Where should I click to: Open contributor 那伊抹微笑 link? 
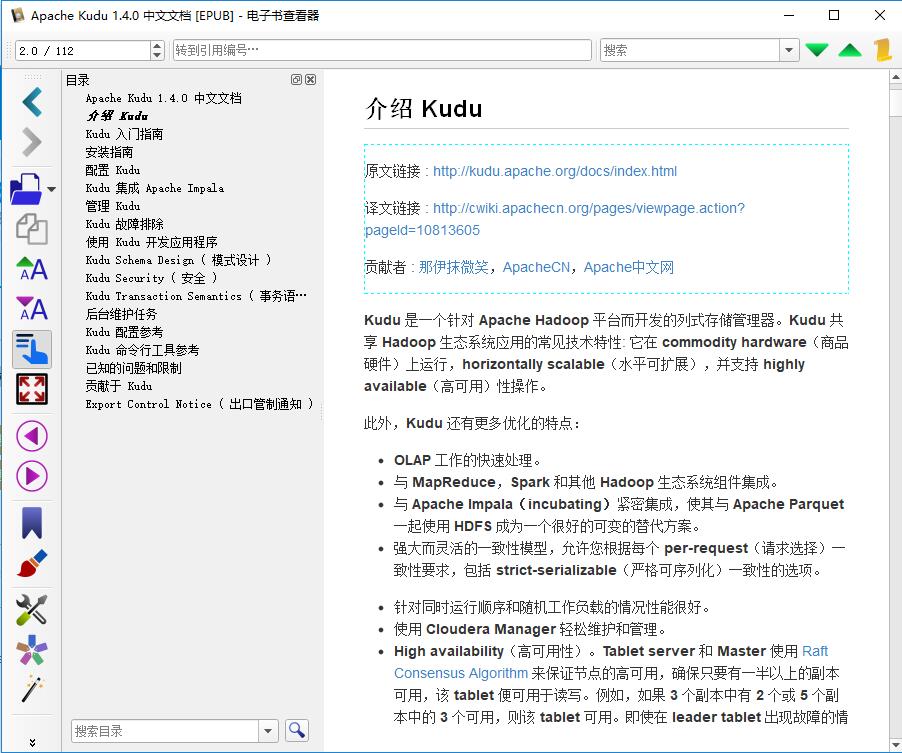click(x=453, y=267)
